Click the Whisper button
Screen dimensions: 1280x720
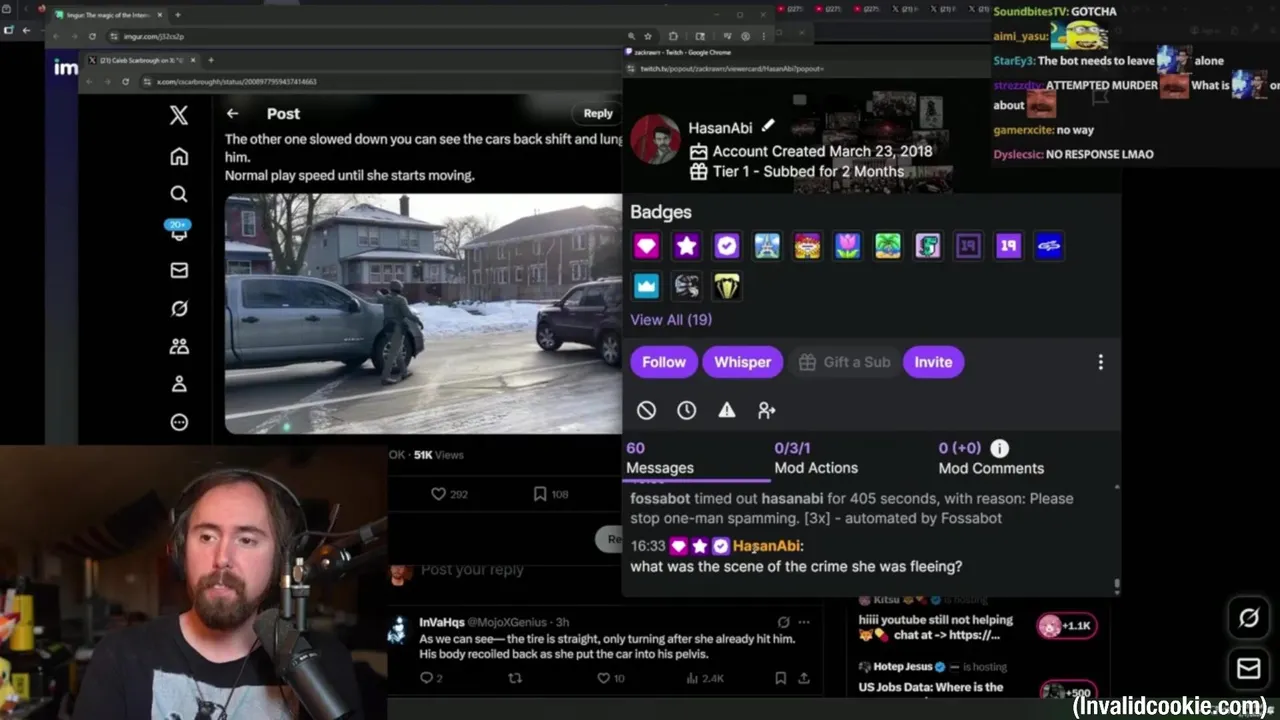click(x=742, y=362)
